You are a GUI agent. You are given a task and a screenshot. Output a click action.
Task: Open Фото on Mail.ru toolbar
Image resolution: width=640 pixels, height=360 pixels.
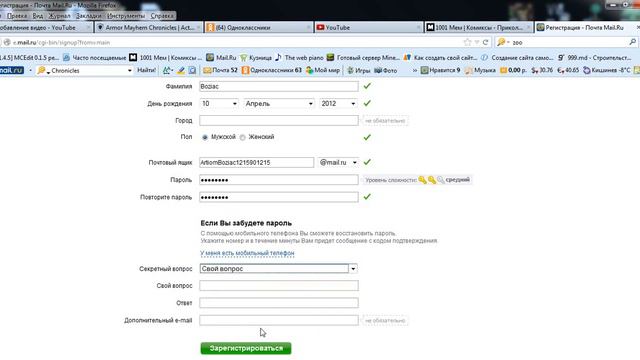pyautogui.click(x=386, y=70)
